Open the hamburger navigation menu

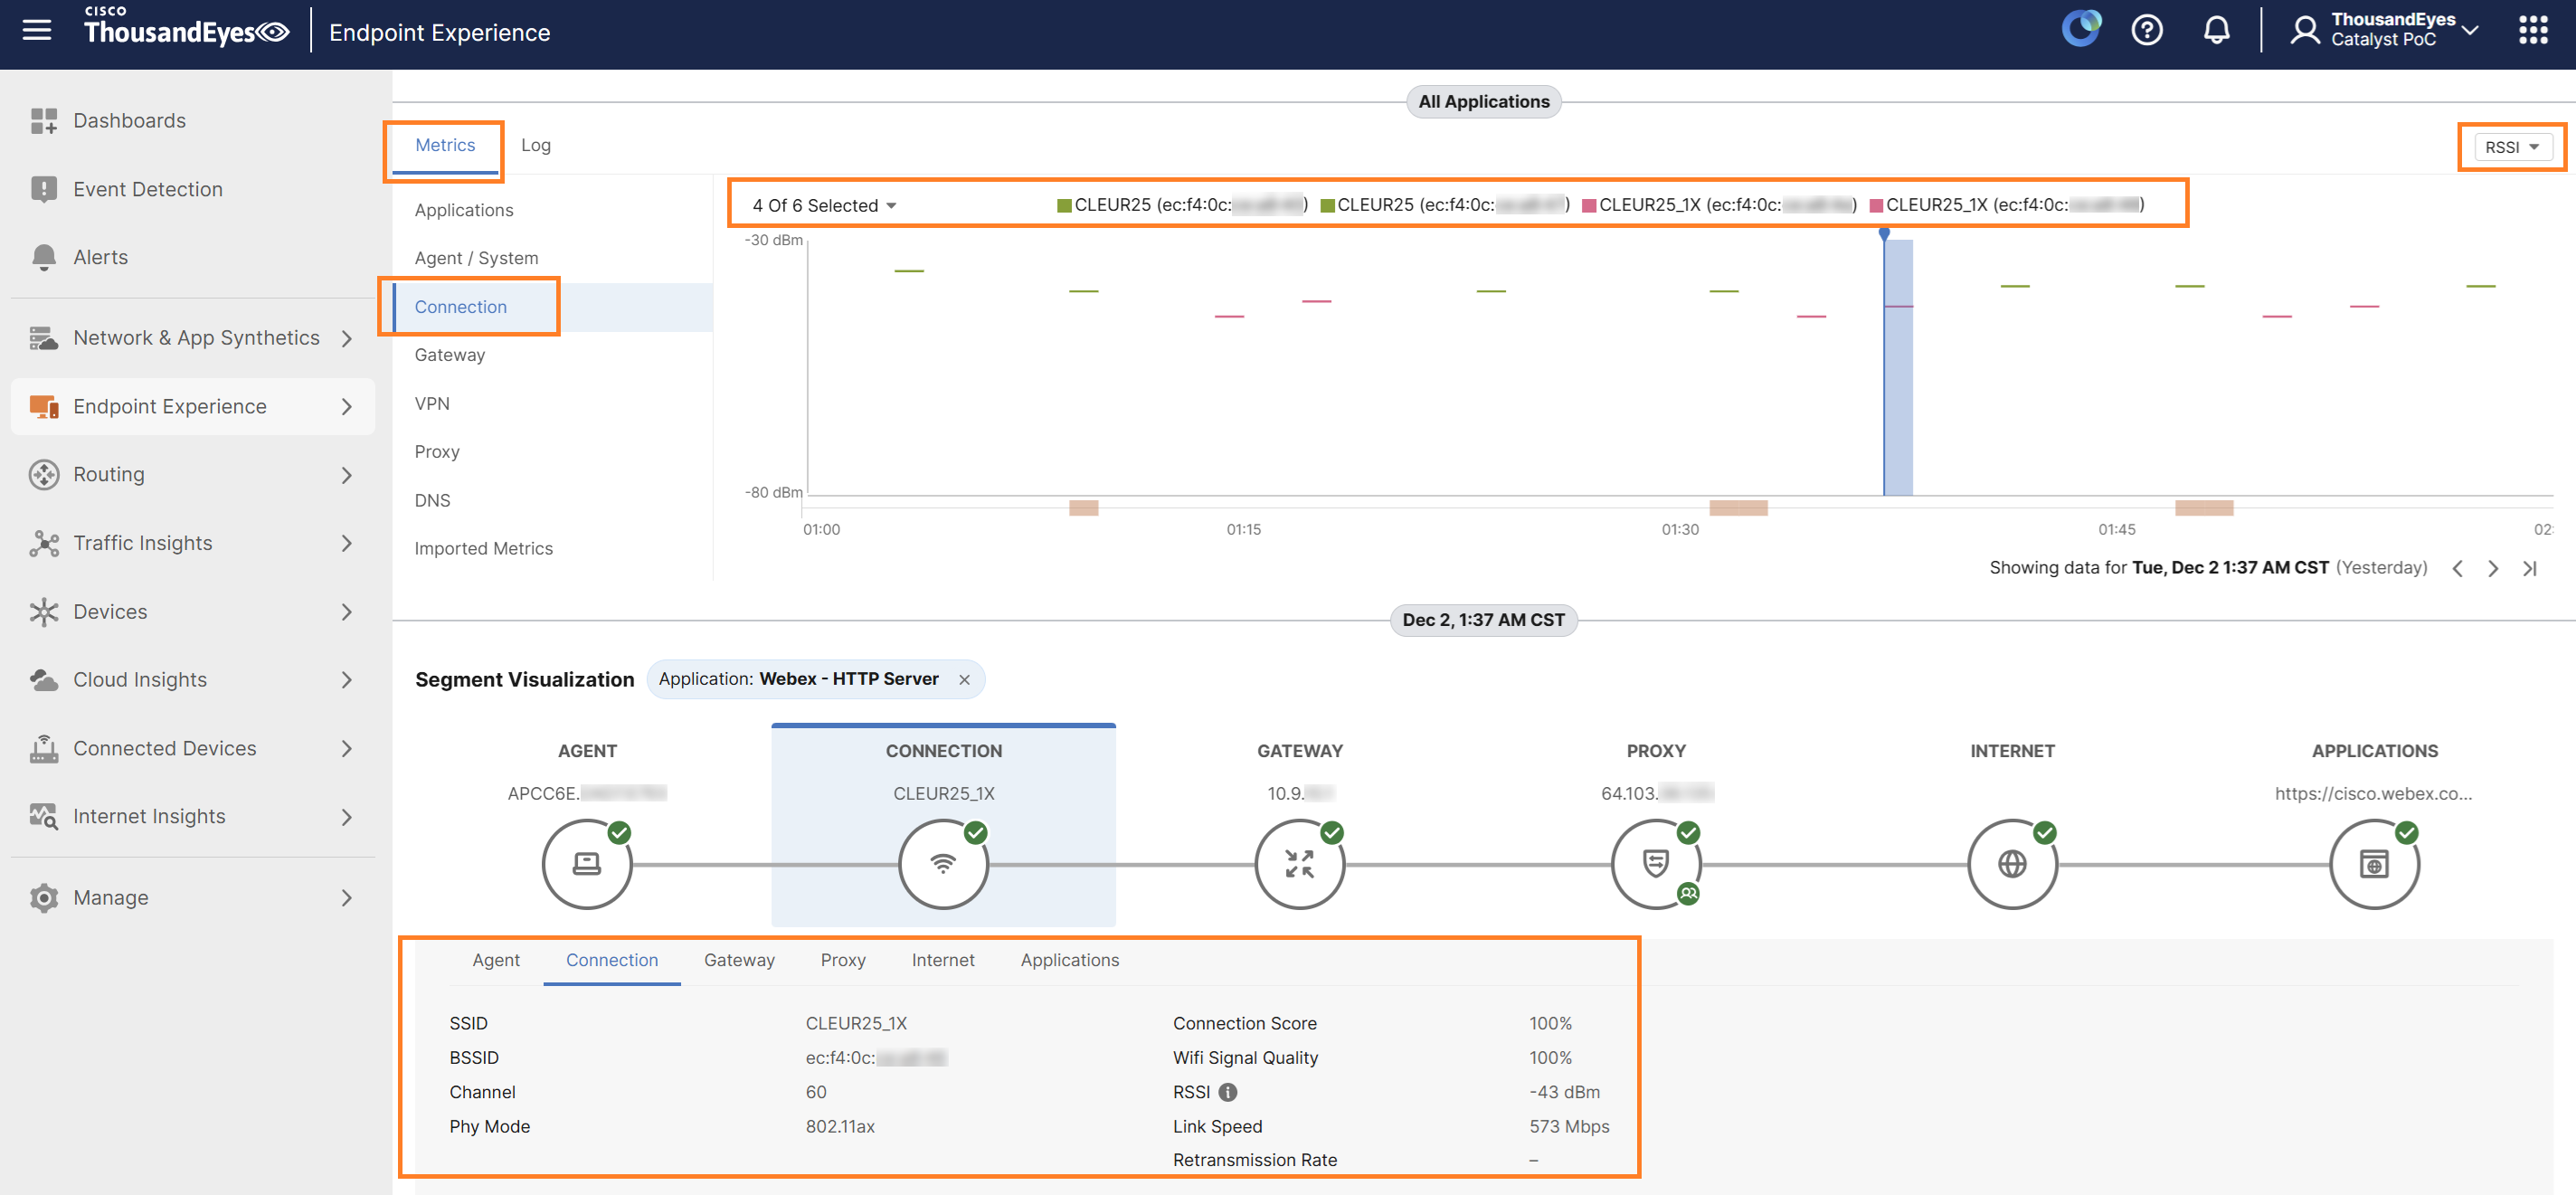tap(37, 31)
